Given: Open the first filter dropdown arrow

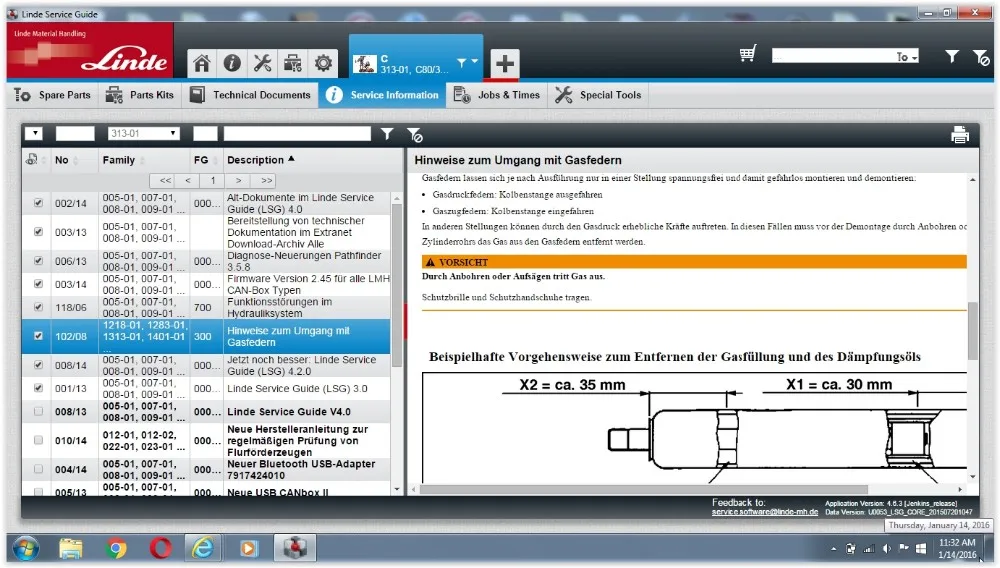Looking at the screenshot, I should [34, 133].
